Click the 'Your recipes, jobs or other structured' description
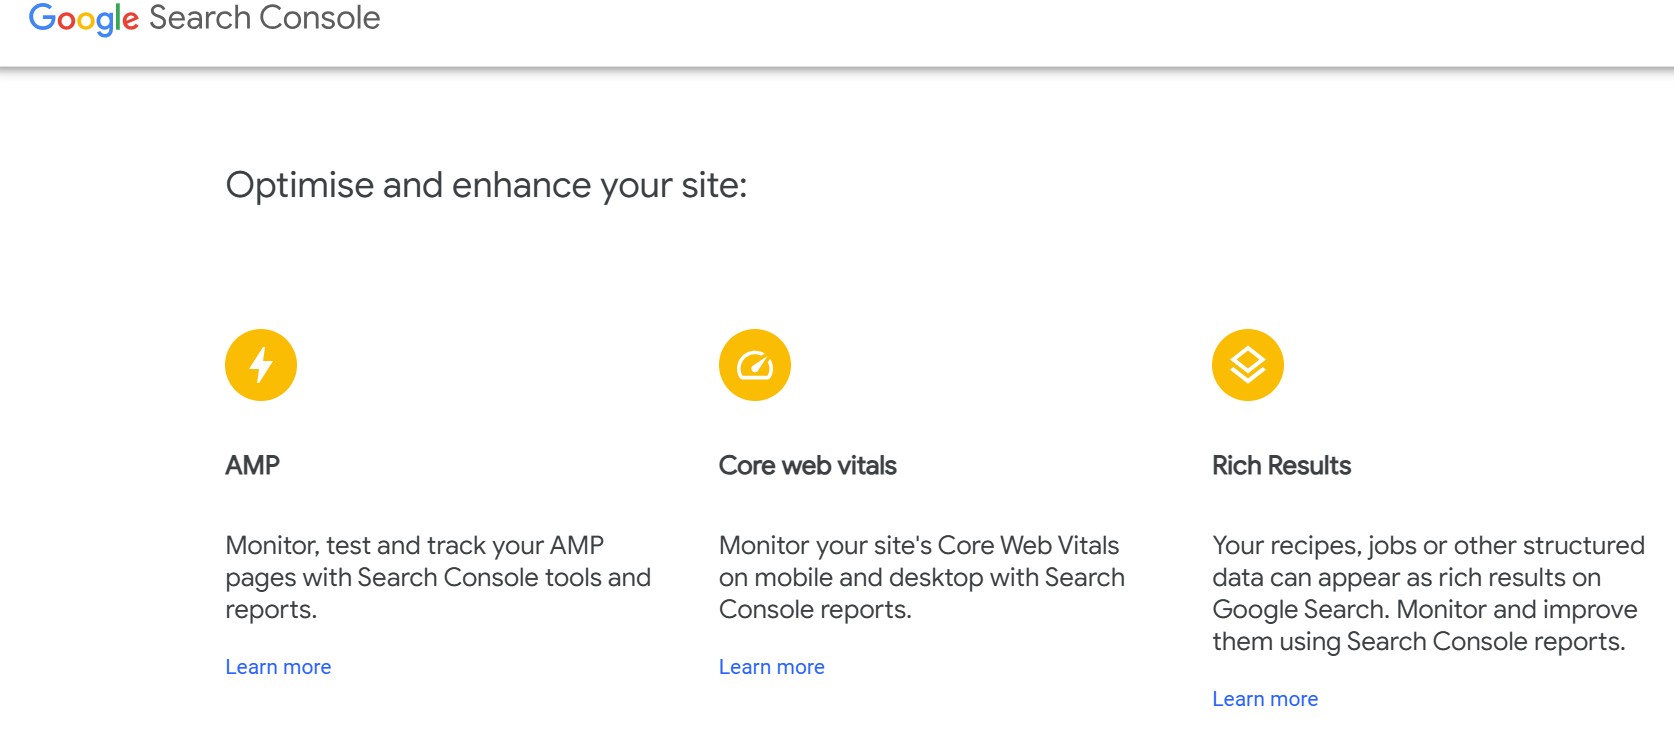This screenshot has height=750, width=1674. (x=1428, y=593)
